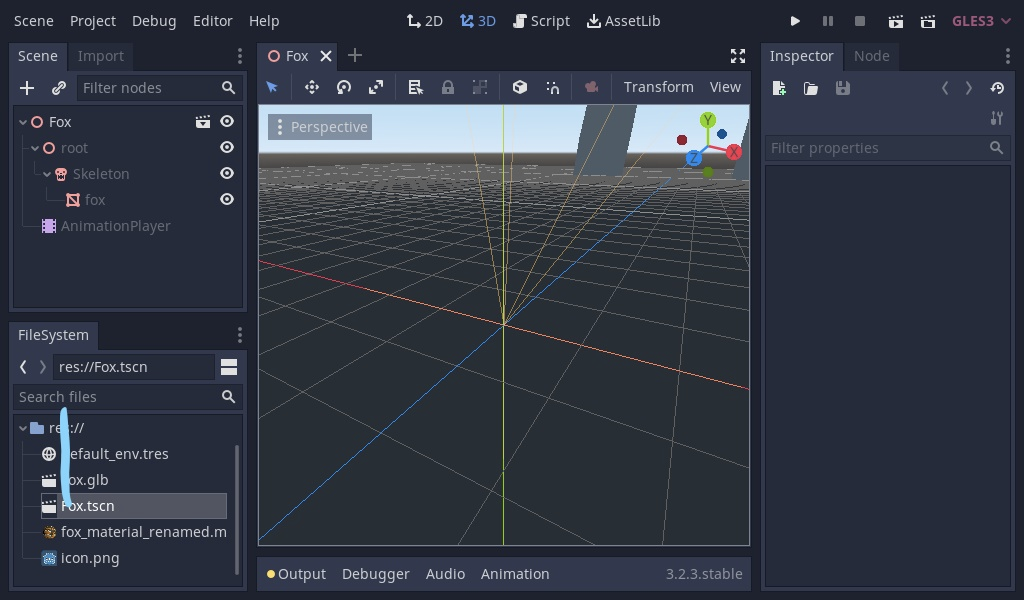
Task: Play a custom scene
Action: [x=927, y=22]
